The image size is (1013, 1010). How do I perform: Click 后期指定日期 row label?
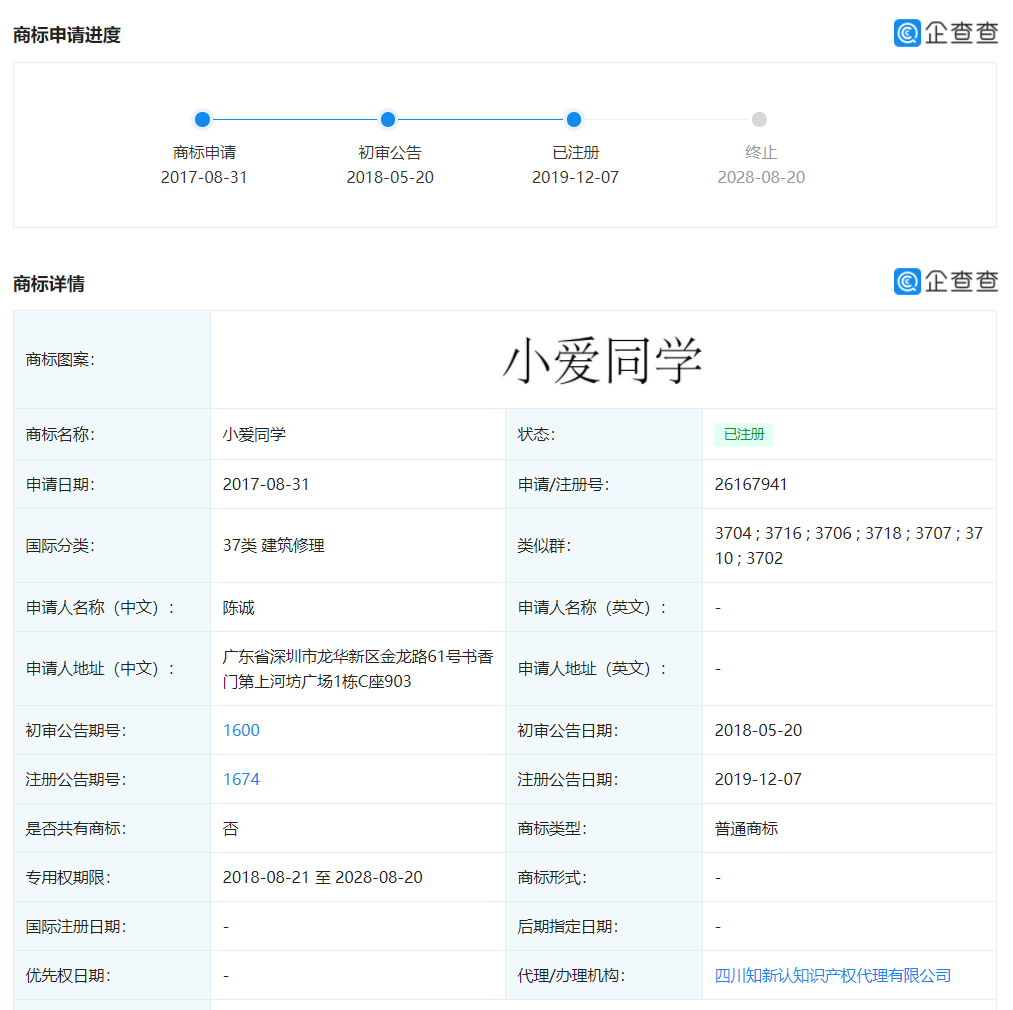pos(568,927)
